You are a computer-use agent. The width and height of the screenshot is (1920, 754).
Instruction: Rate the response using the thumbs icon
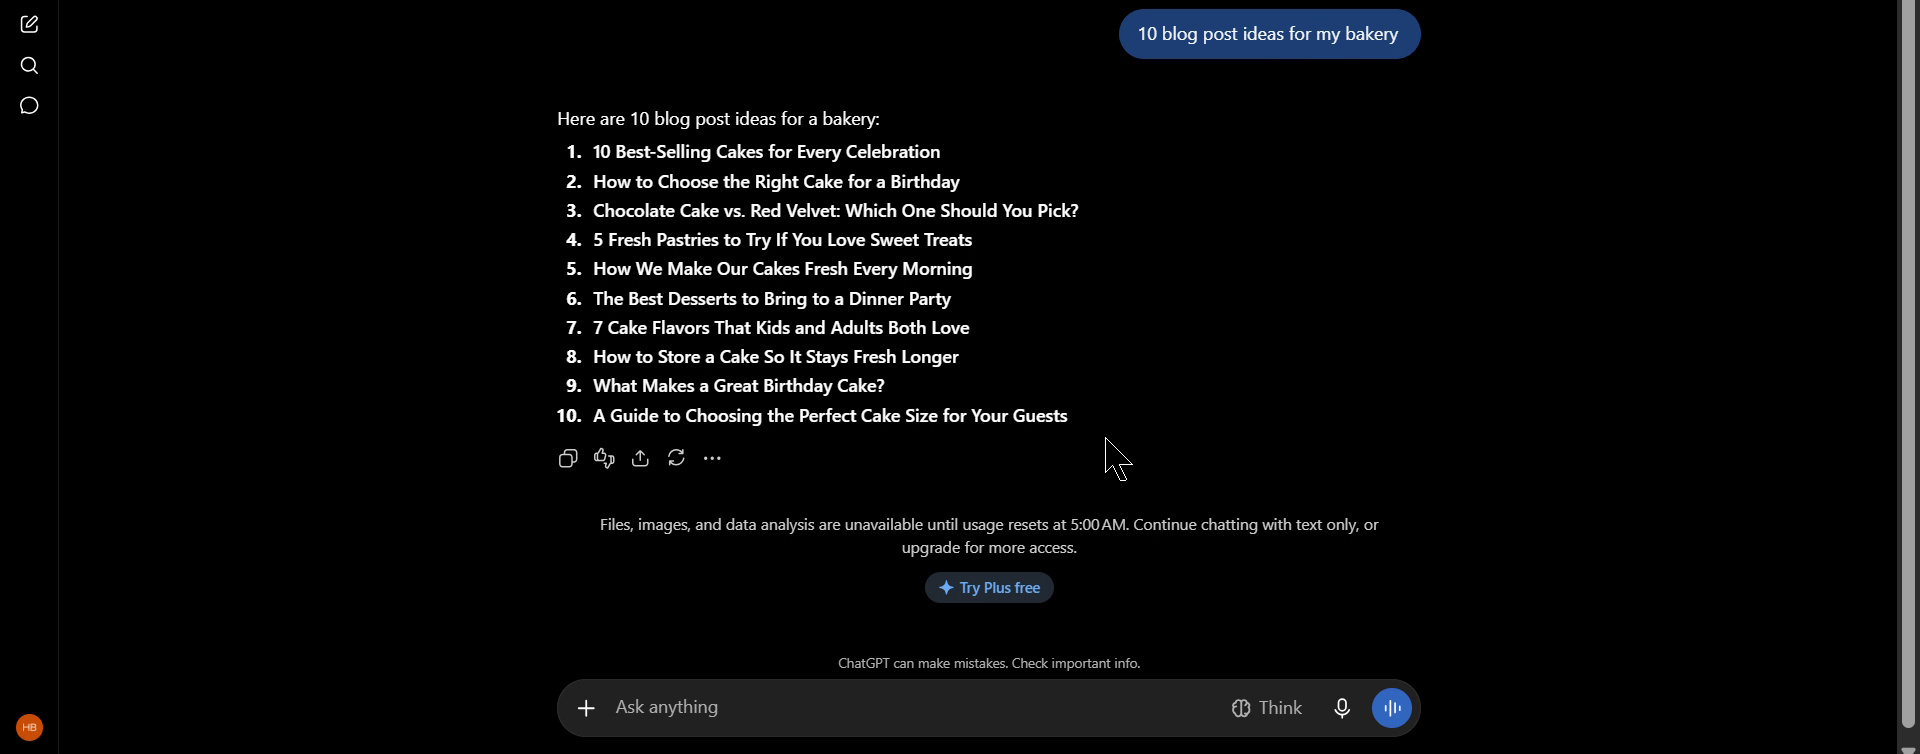(x=604, y=459)
